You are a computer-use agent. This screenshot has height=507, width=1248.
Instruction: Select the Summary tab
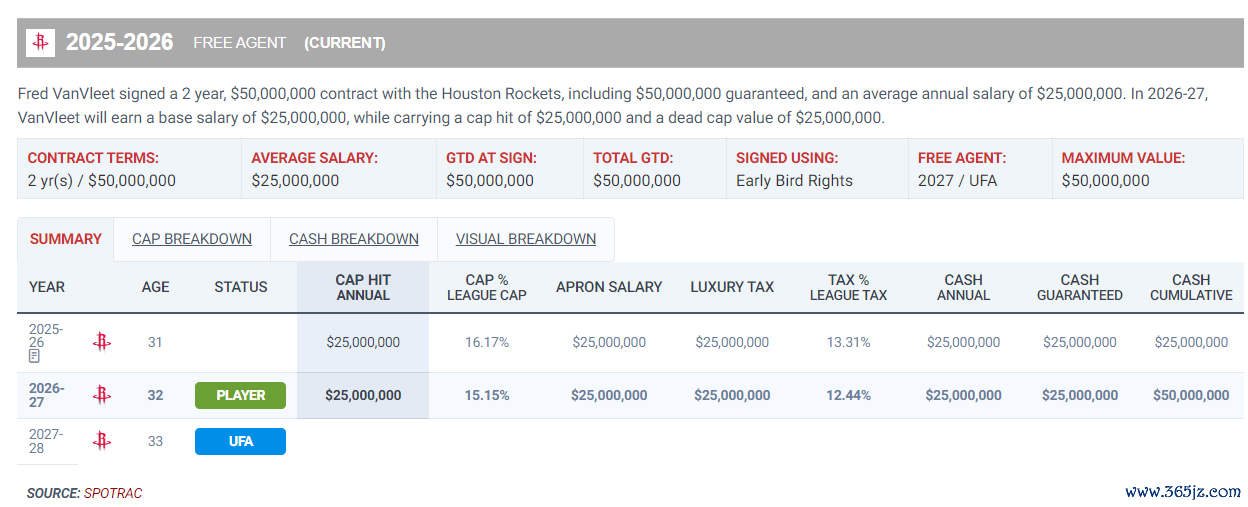coord(66,239)
